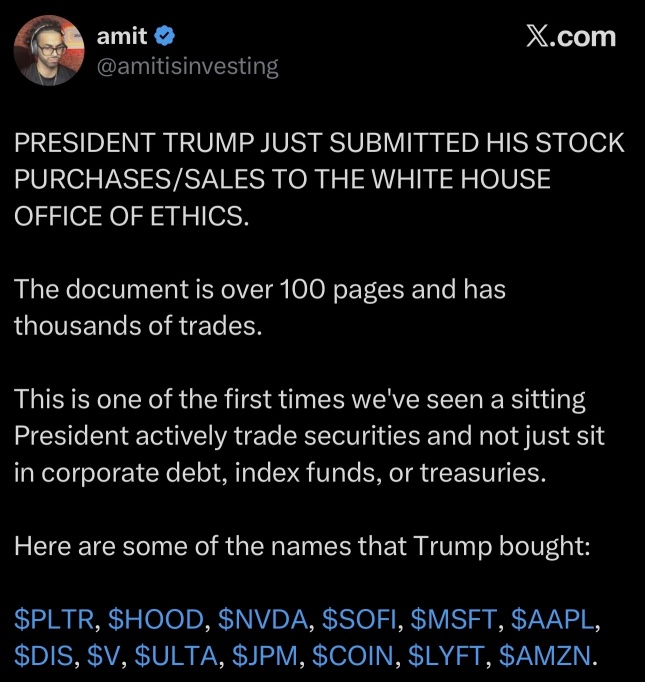Open the @amitisinvesting handle
The height and width of the screenshot is (682, 645).
coord(187,67)
